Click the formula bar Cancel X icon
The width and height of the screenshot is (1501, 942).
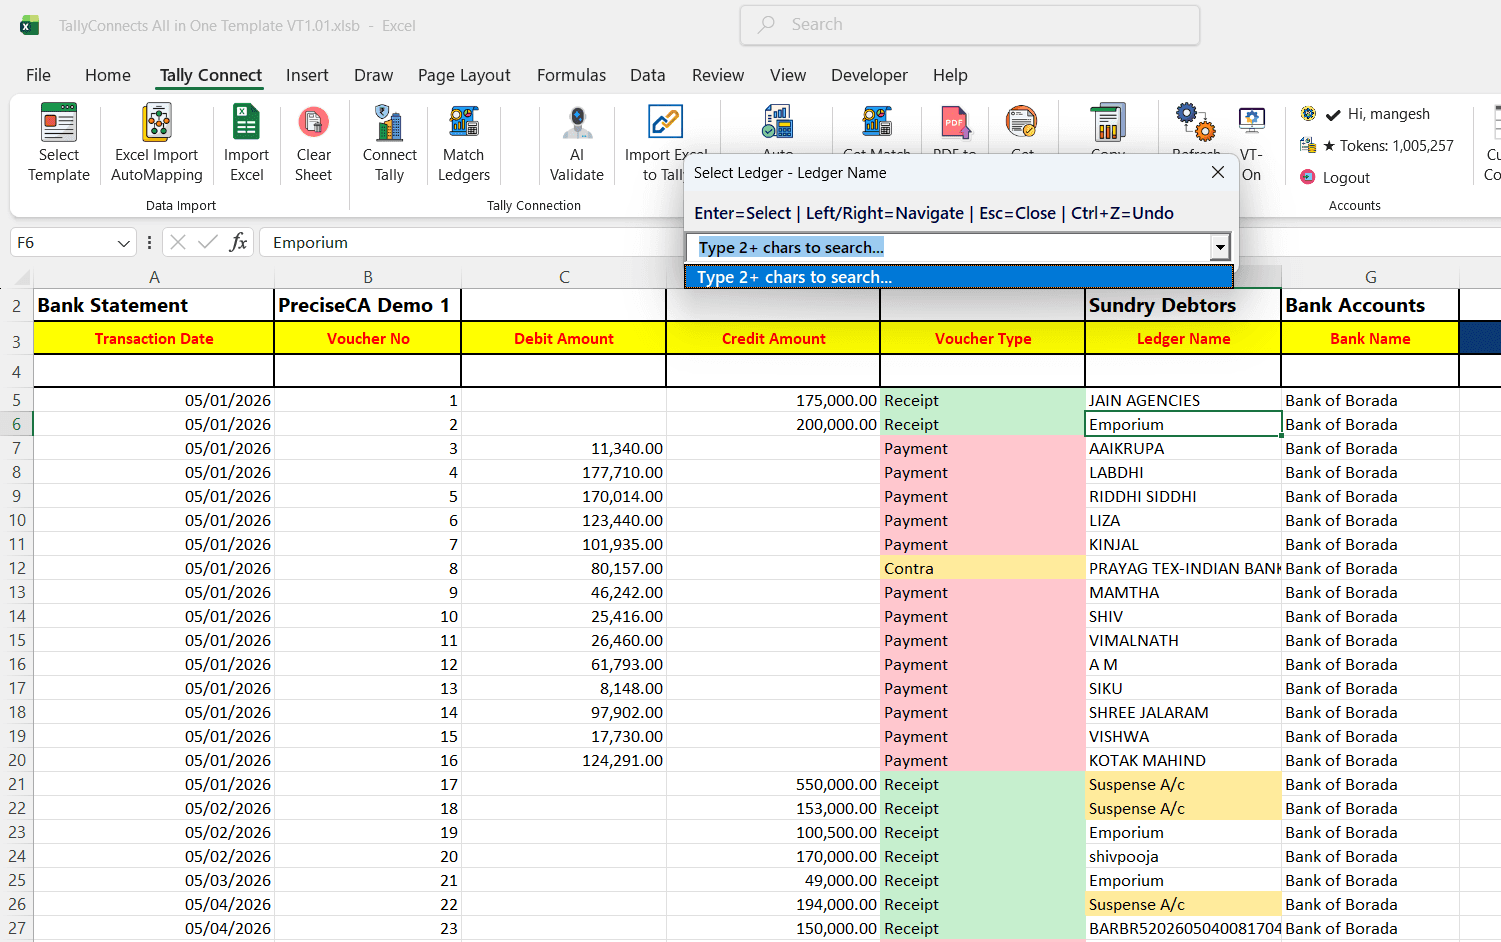coord(178,242)
